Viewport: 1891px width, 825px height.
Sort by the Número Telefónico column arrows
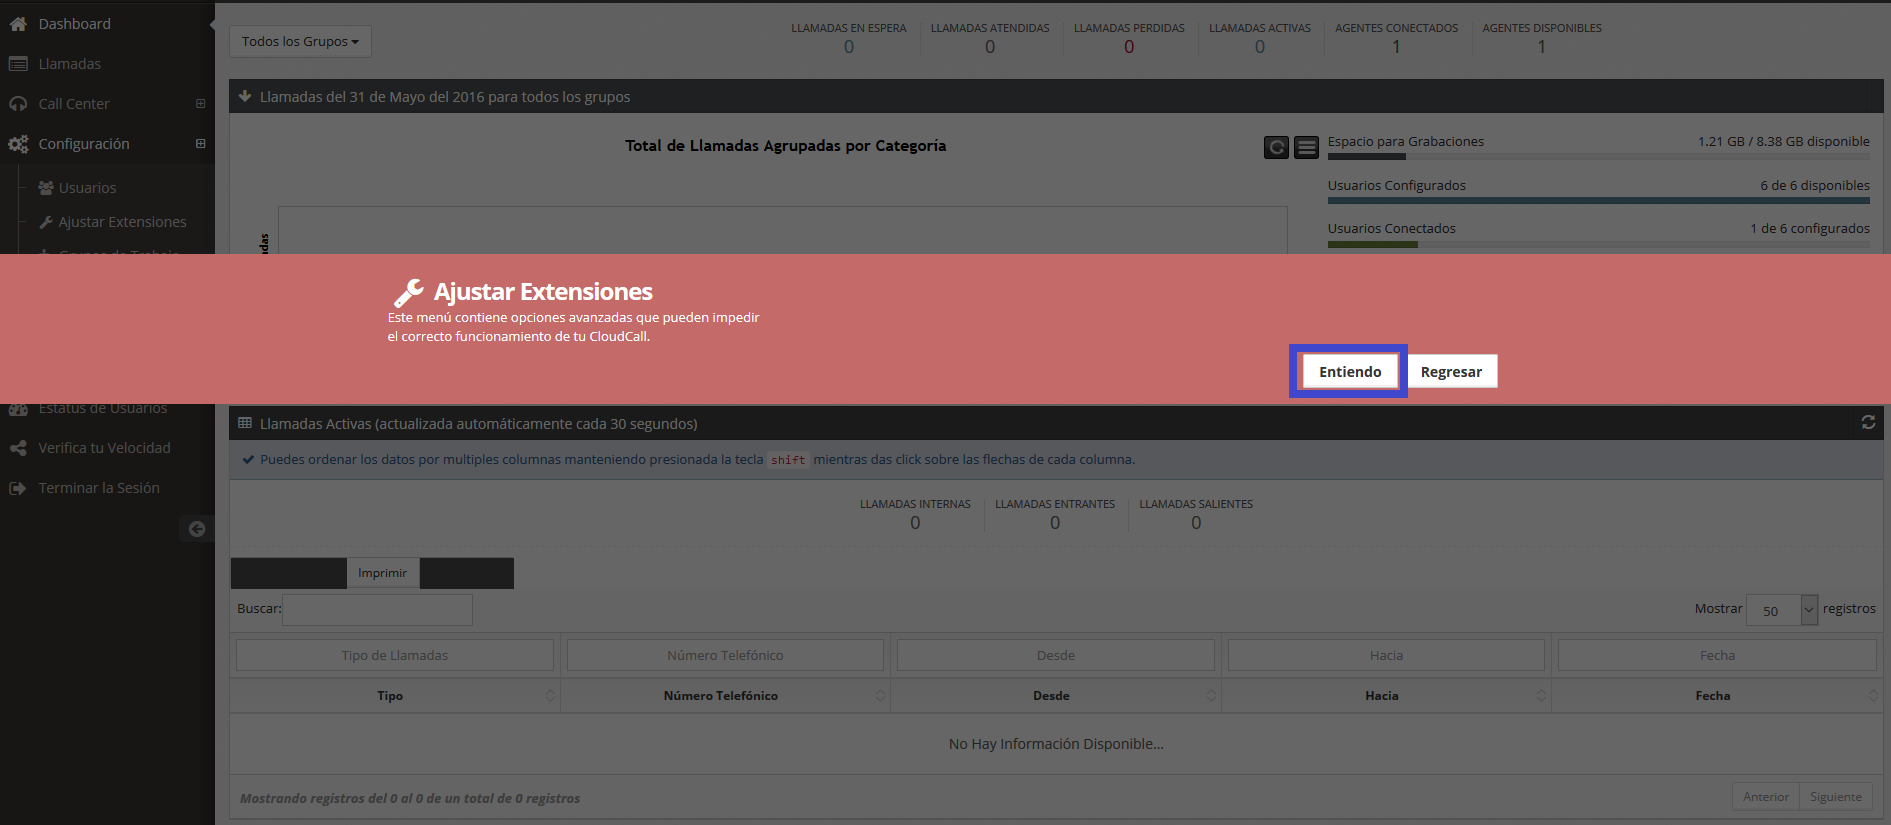tap(880, 695)
